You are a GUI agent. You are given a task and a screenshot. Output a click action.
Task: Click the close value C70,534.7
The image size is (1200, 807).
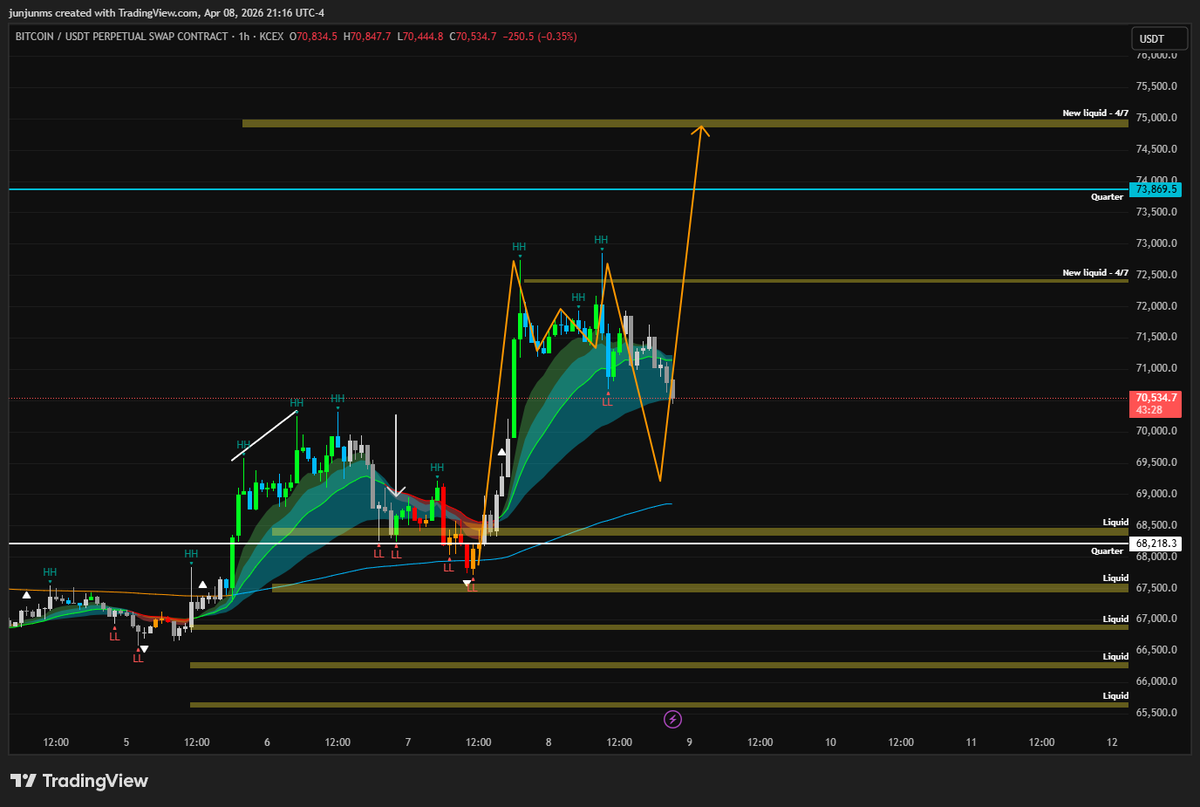(473, 37)
